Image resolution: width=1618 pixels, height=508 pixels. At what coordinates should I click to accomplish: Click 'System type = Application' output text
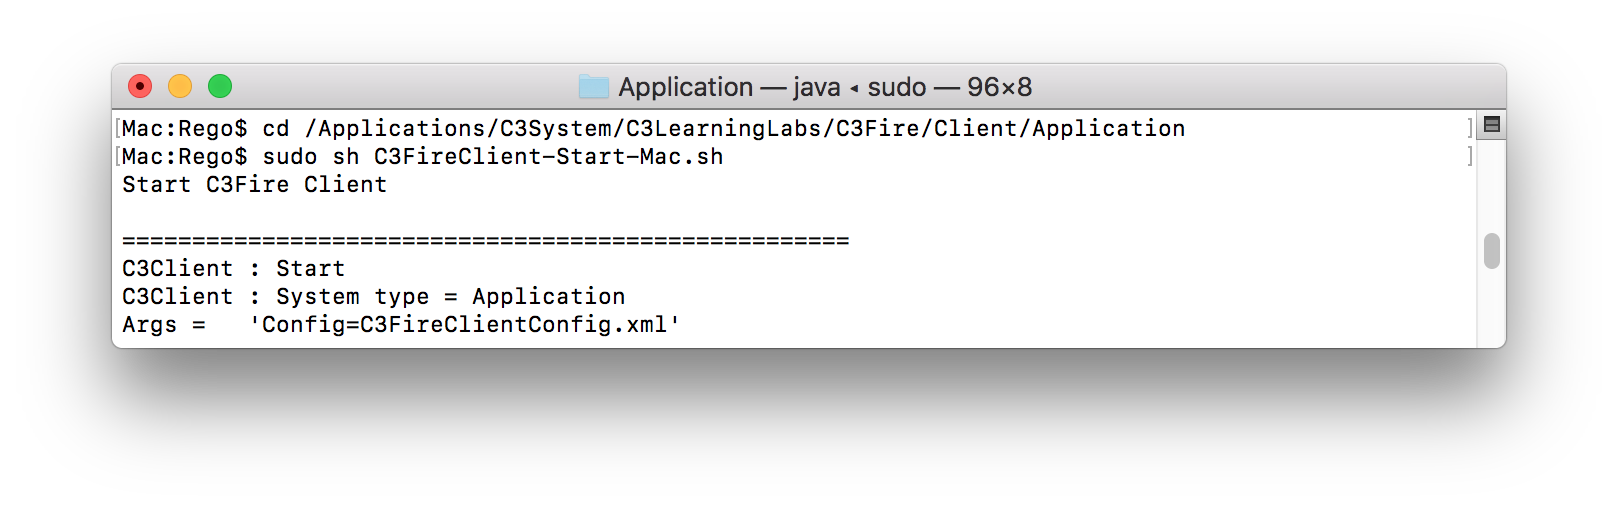coord(450,297)
